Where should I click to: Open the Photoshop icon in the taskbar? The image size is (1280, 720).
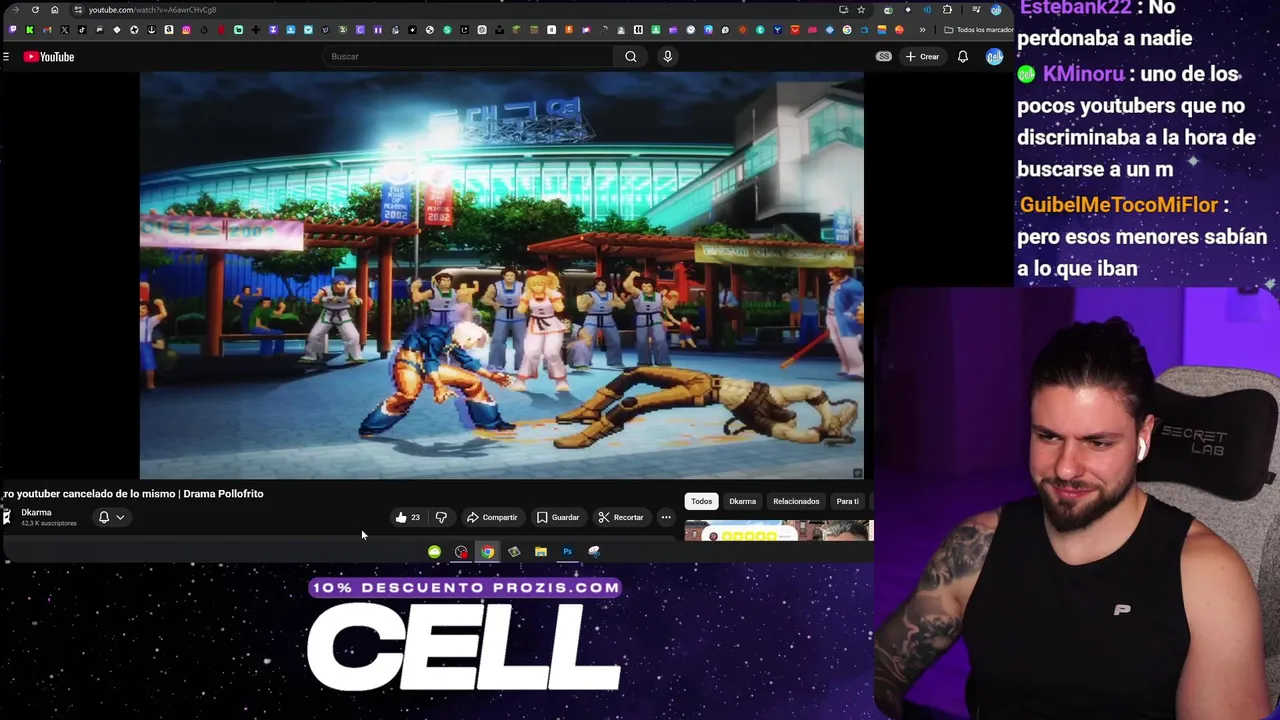pos(567,552)
